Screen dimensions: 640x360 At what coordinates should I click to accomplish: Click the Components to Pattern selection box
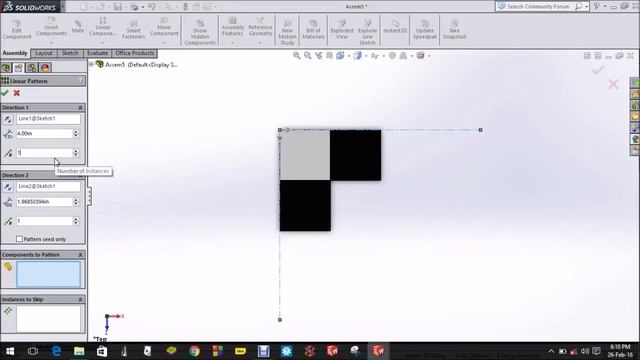[49, 275]
